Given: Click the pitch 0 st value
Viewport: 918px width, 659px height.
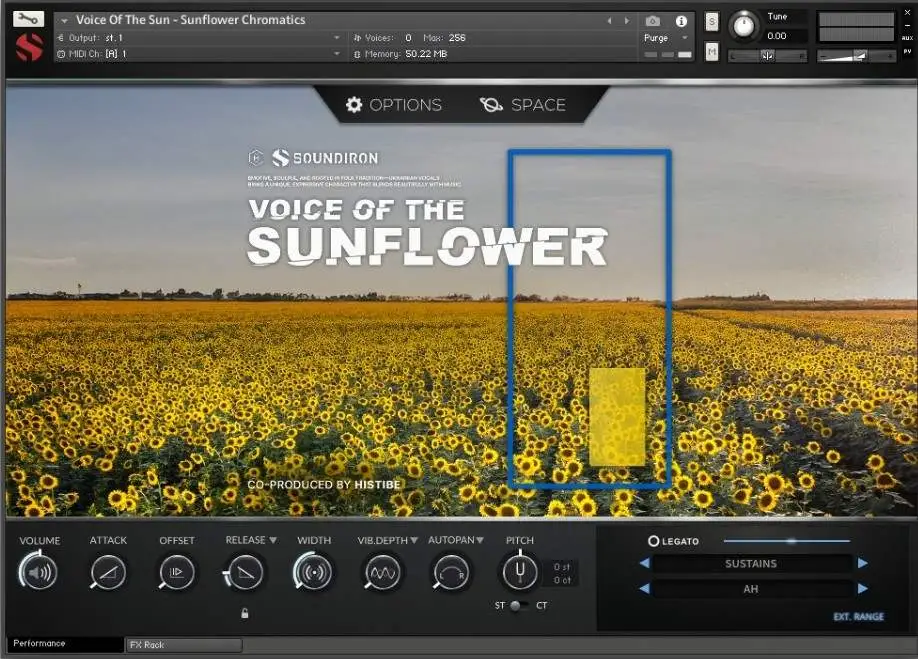Looking at the screenshot, I should [x=561, y=567].
